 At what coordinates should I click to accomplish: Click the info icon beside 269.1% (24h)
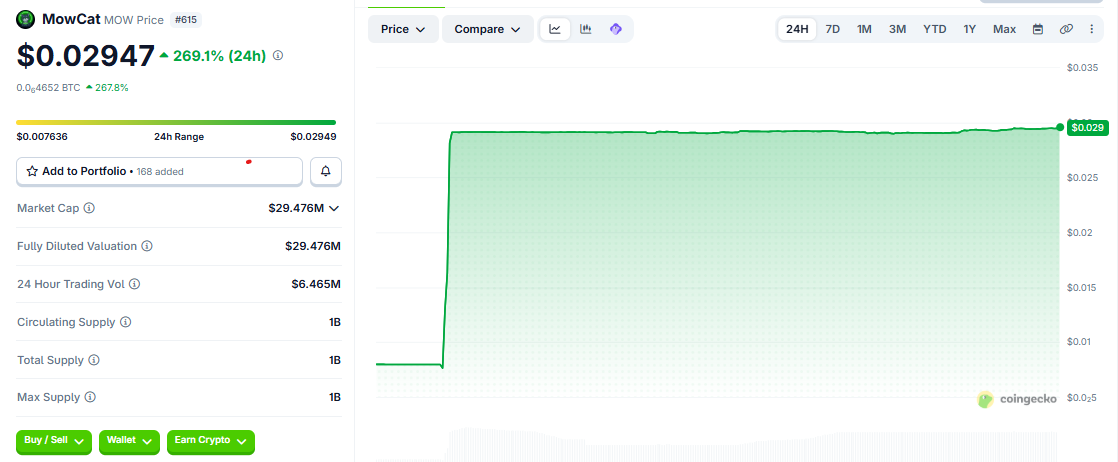pyautogui.click(x=278, y=55)
